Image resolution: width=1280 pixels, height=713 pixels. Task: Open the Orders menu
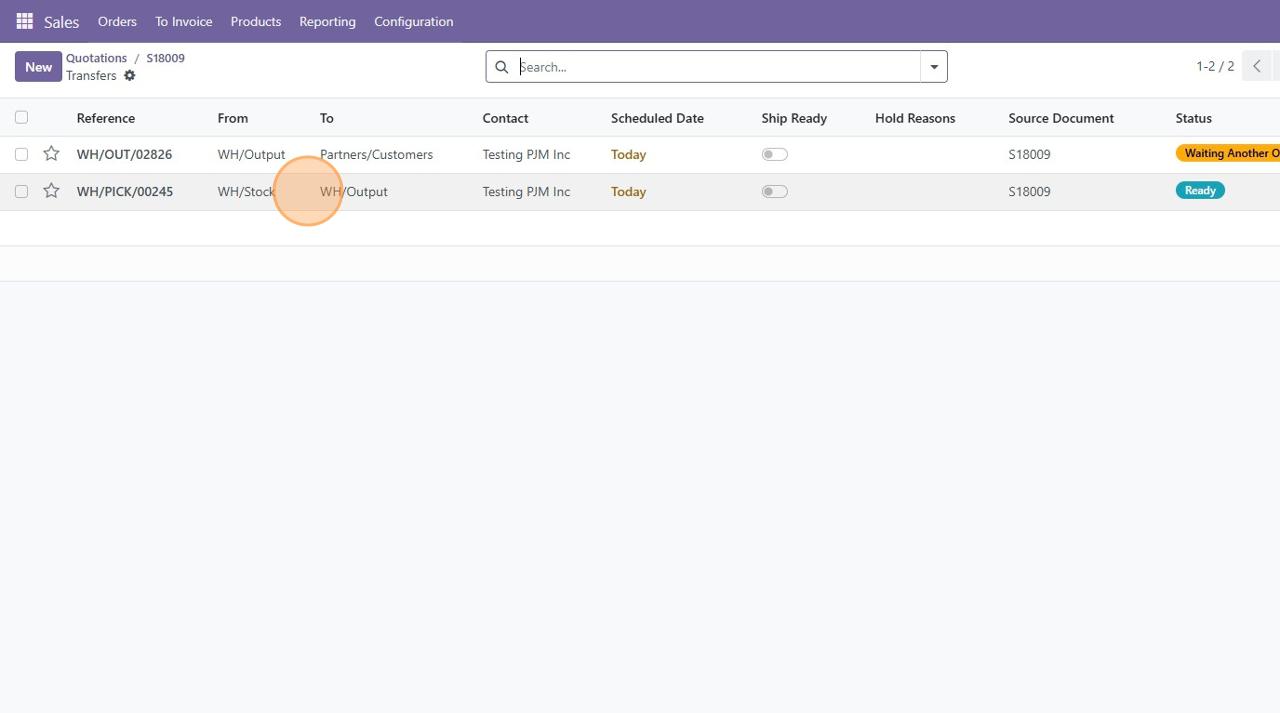pos(117,21)
